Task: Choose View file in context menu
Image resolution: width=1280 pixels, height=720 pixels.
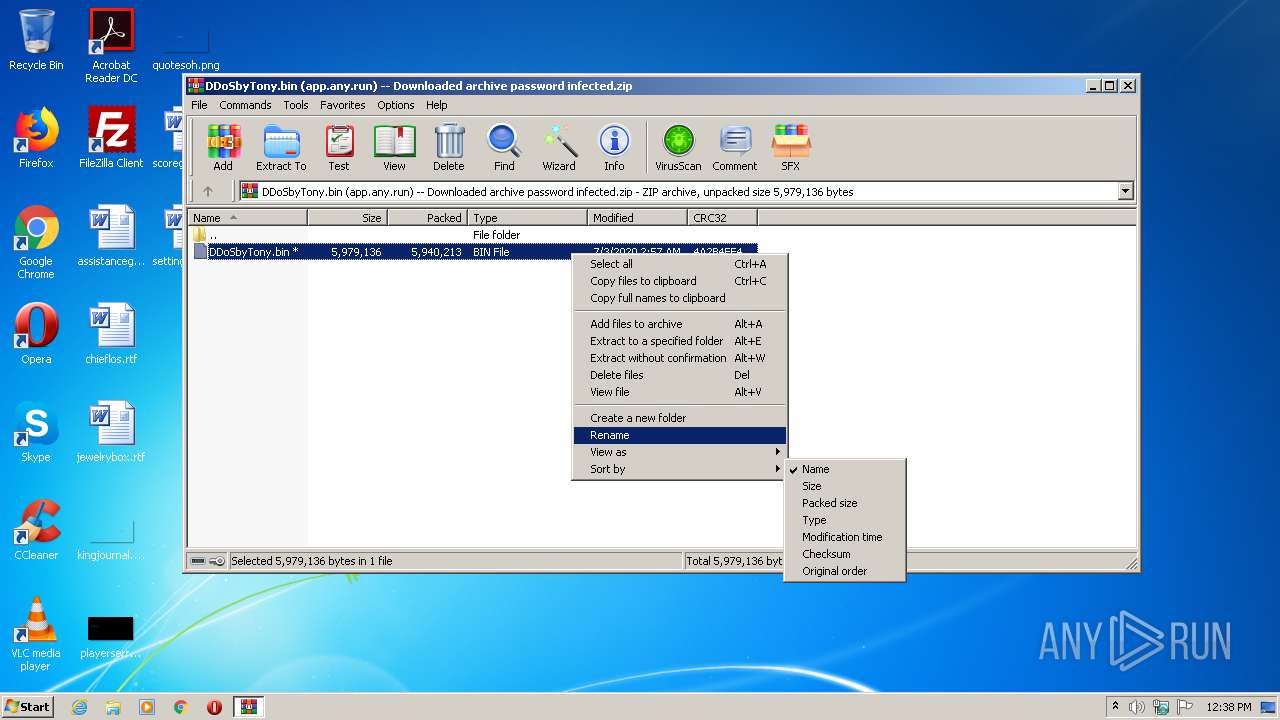Action: tap(680, 392)
